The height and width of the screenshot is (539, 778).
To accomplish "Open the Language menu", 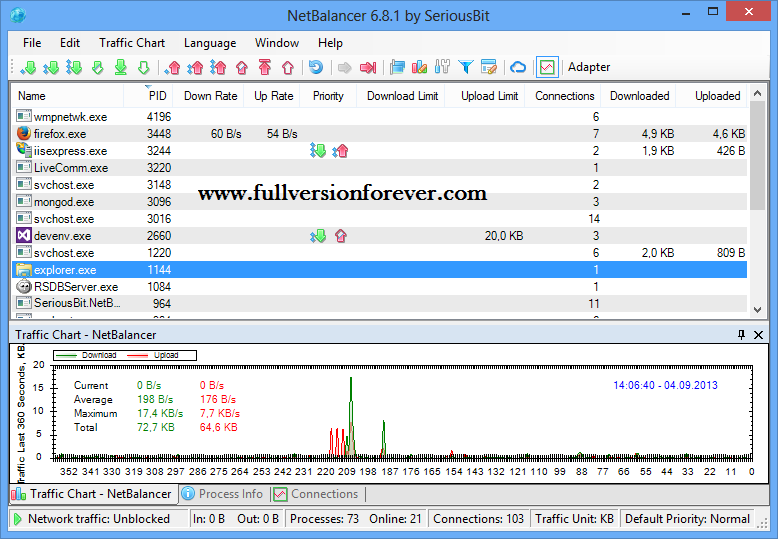I will (210, 43).
